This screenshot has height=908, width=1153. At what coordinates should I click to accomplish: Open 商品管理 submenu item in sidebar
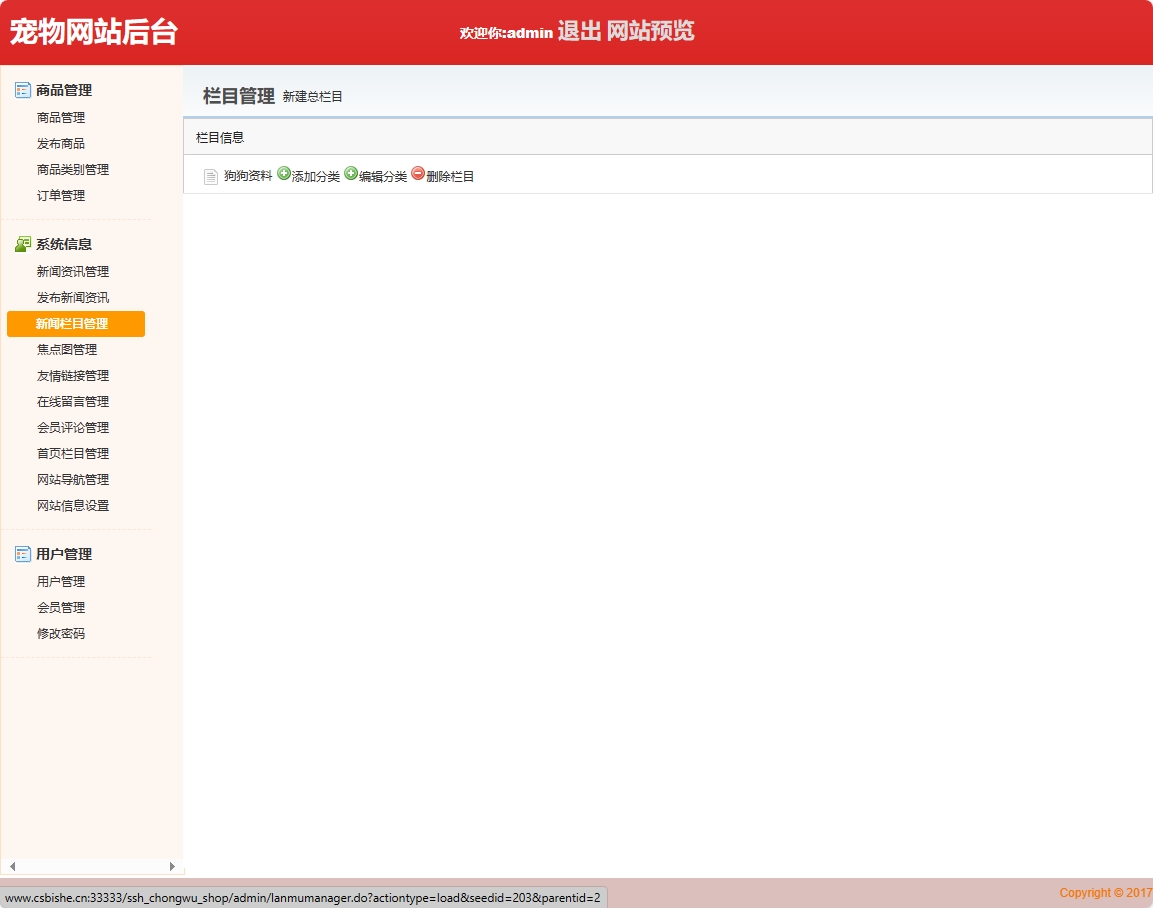point(61,118)
